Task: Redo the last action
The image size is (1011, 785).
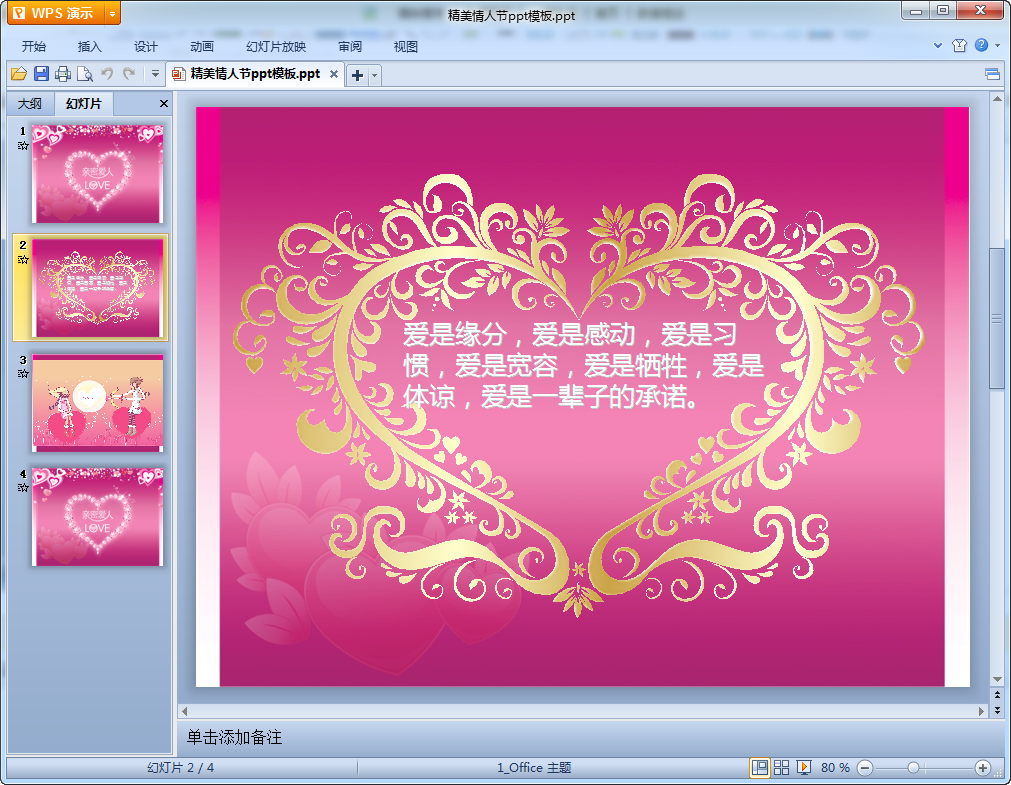Action: 129,74
